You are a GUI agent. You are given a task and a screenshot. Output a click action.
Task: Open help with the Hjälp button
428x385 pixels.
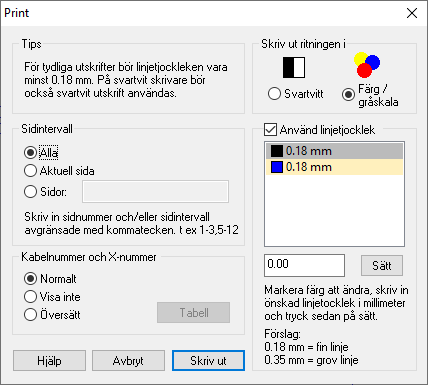tap(49, 360)
